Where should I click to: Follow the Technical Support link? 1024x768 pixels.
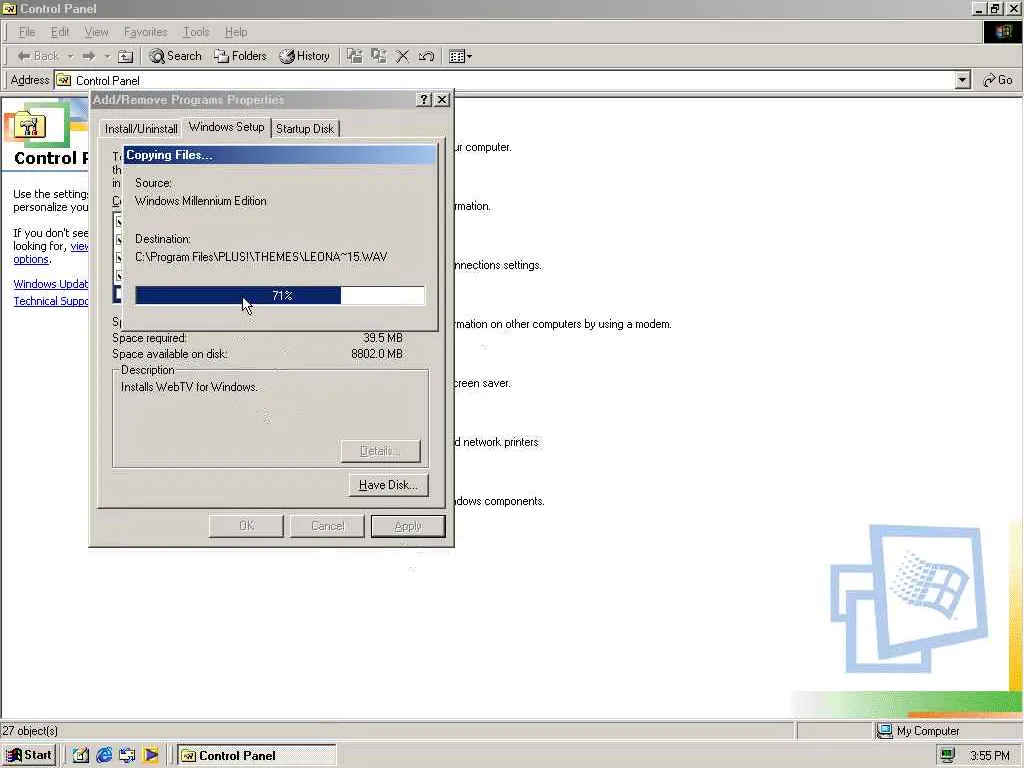tap(50, 301)
